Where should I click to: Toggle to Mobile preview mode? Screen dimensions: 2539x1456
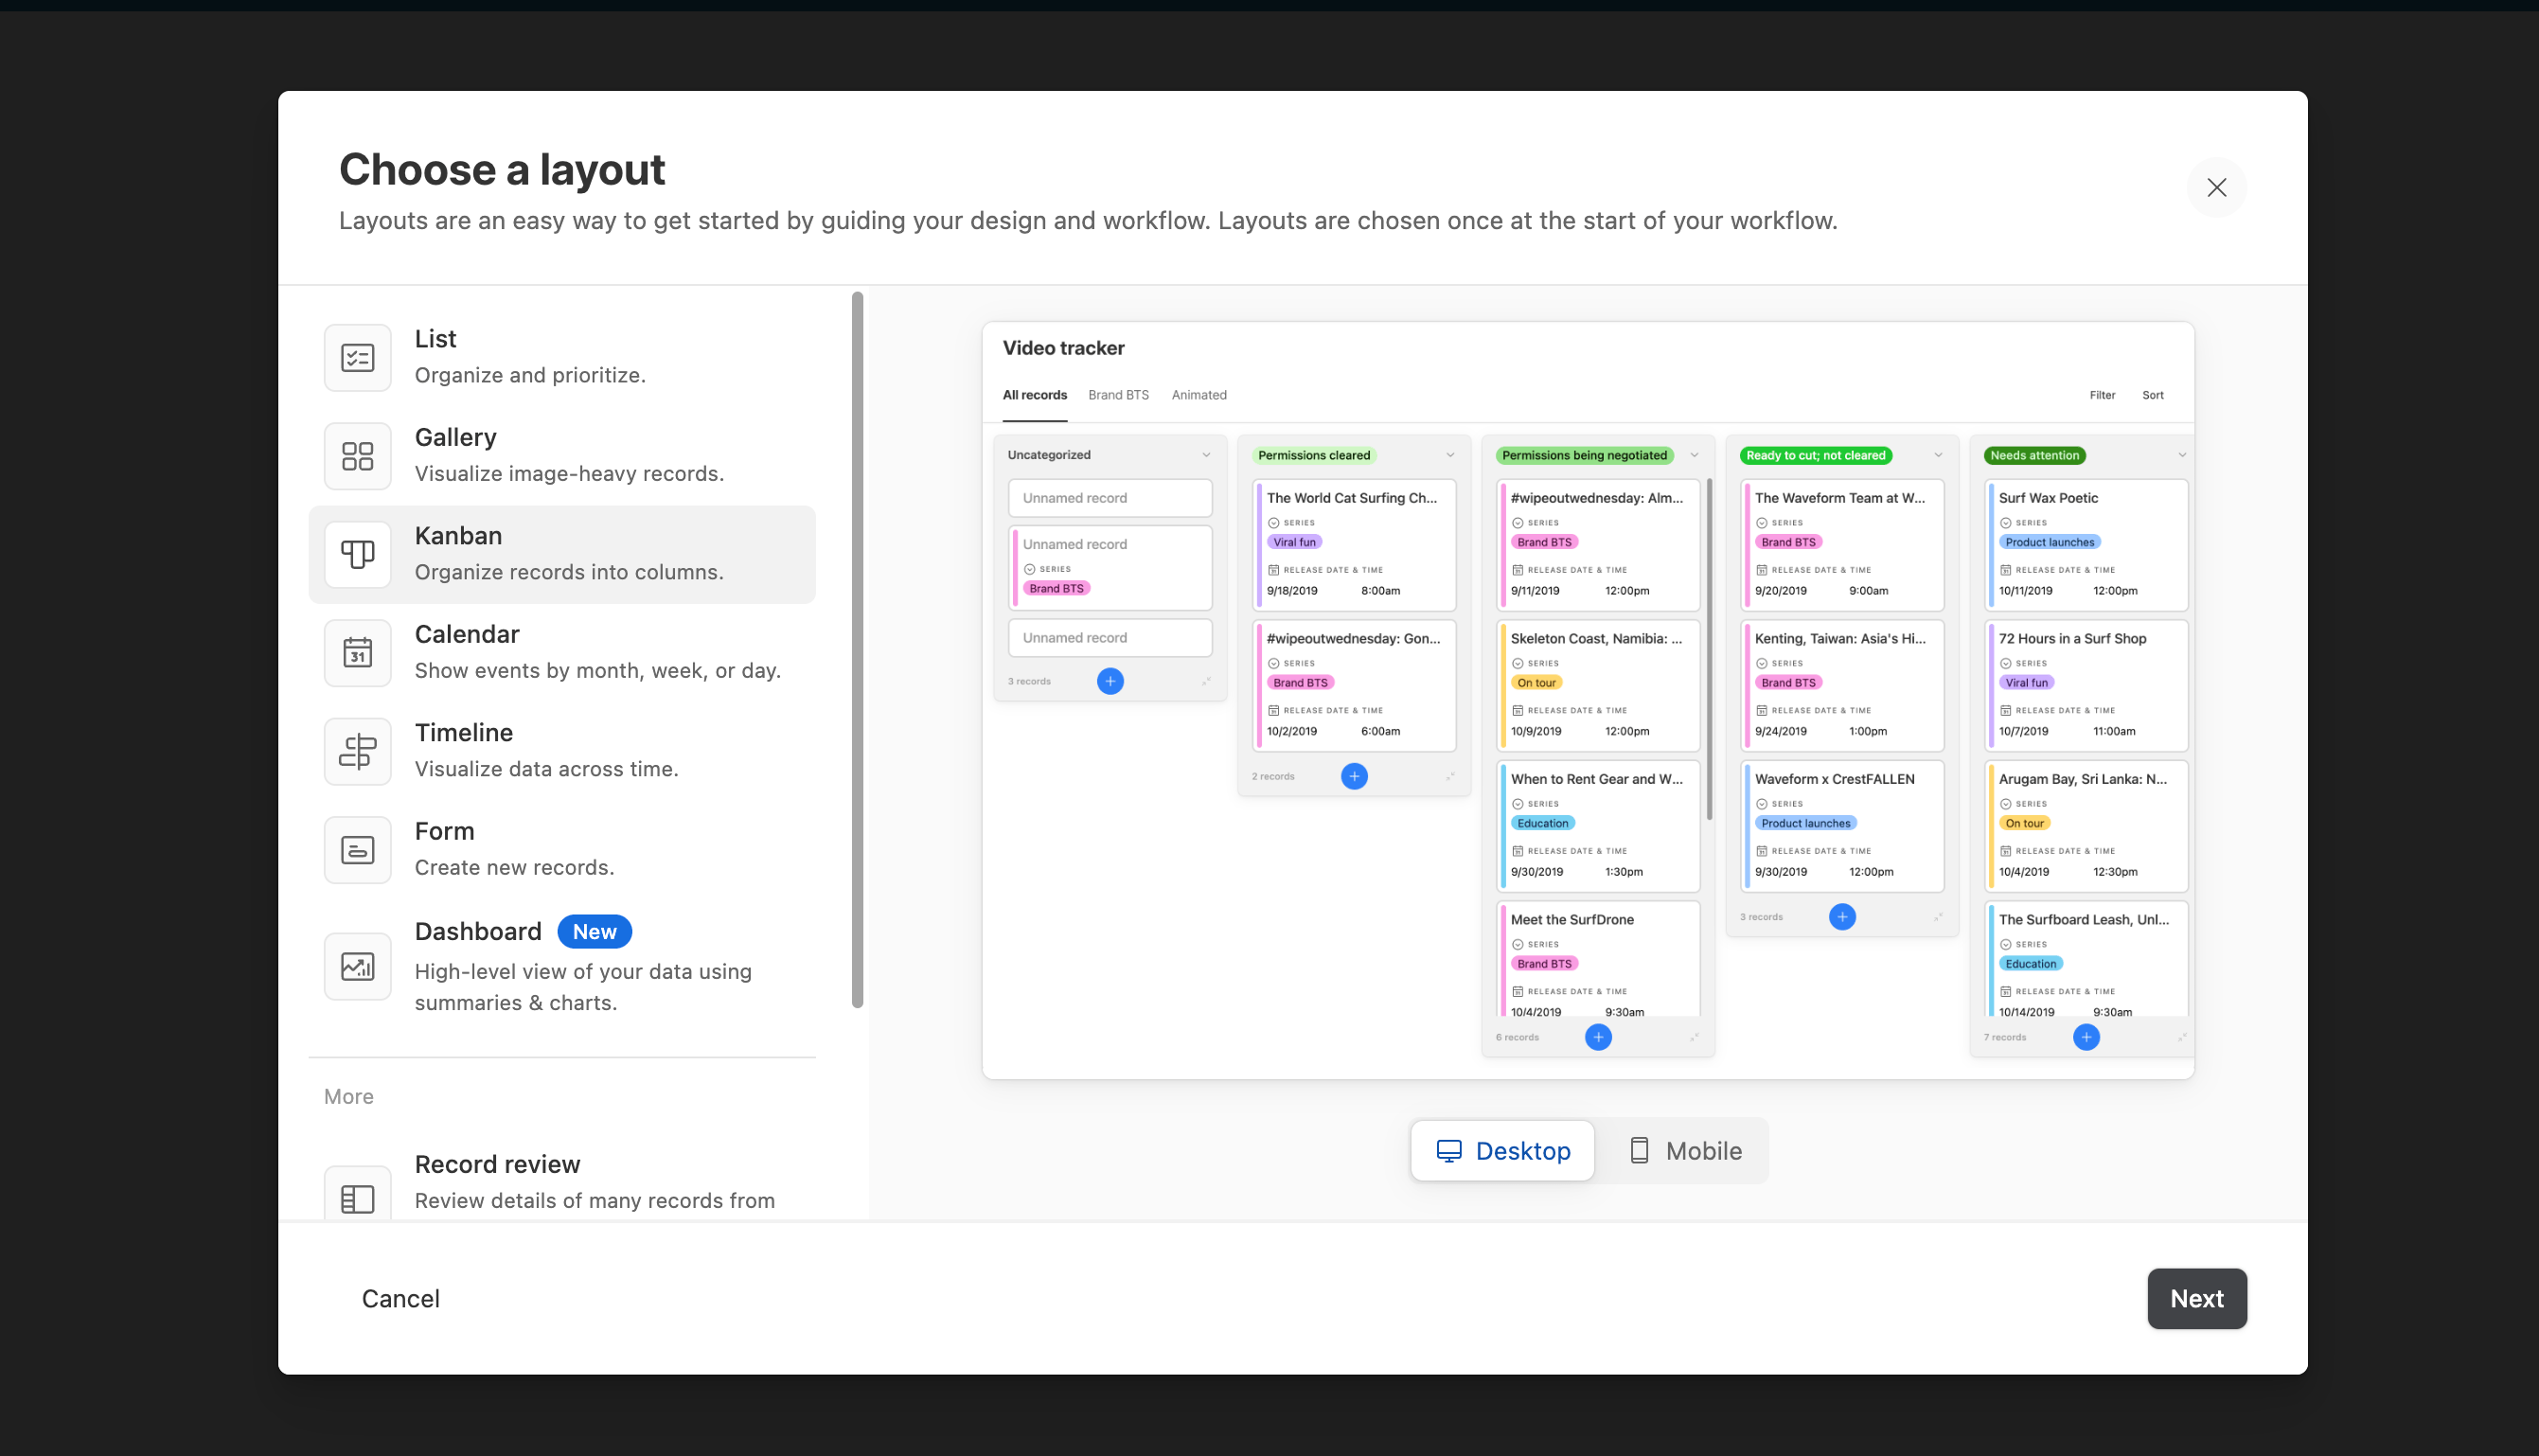point(1683,1149)
